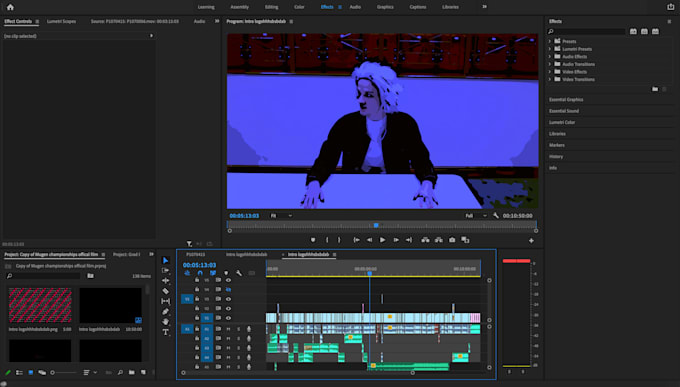Image resolution: width=680 pixels, height=387 pixels.
Task: Toggle Linked Selection in timeline
Action: point(213,273)
